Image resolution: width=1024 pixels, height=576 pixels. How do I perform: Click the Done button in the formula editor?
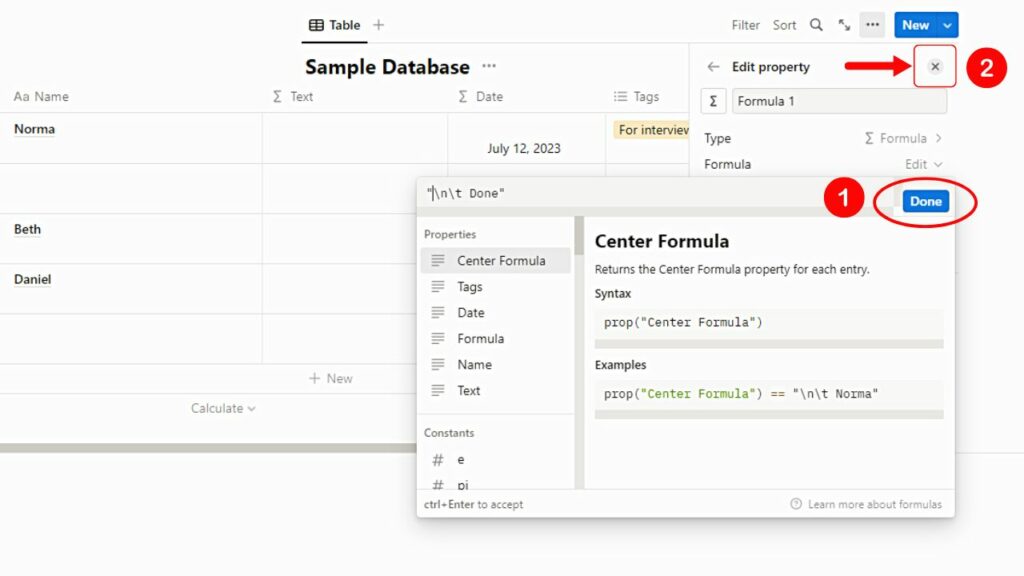924,200
